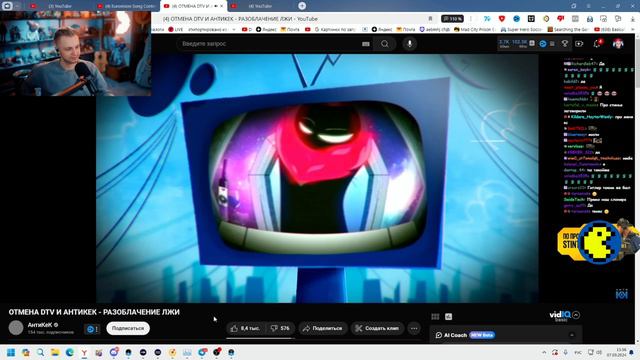Switch vidIQ panel to chart view icon
Screen dimensions: 640x360
448,316
